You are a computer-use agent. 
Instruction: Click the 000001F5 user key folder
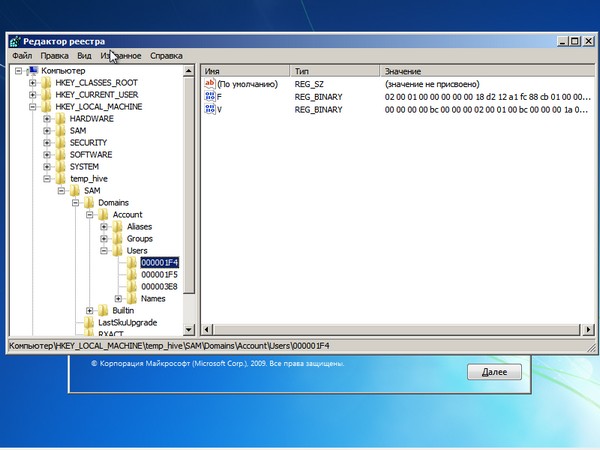pyautogui.click(x=159, y=275)
